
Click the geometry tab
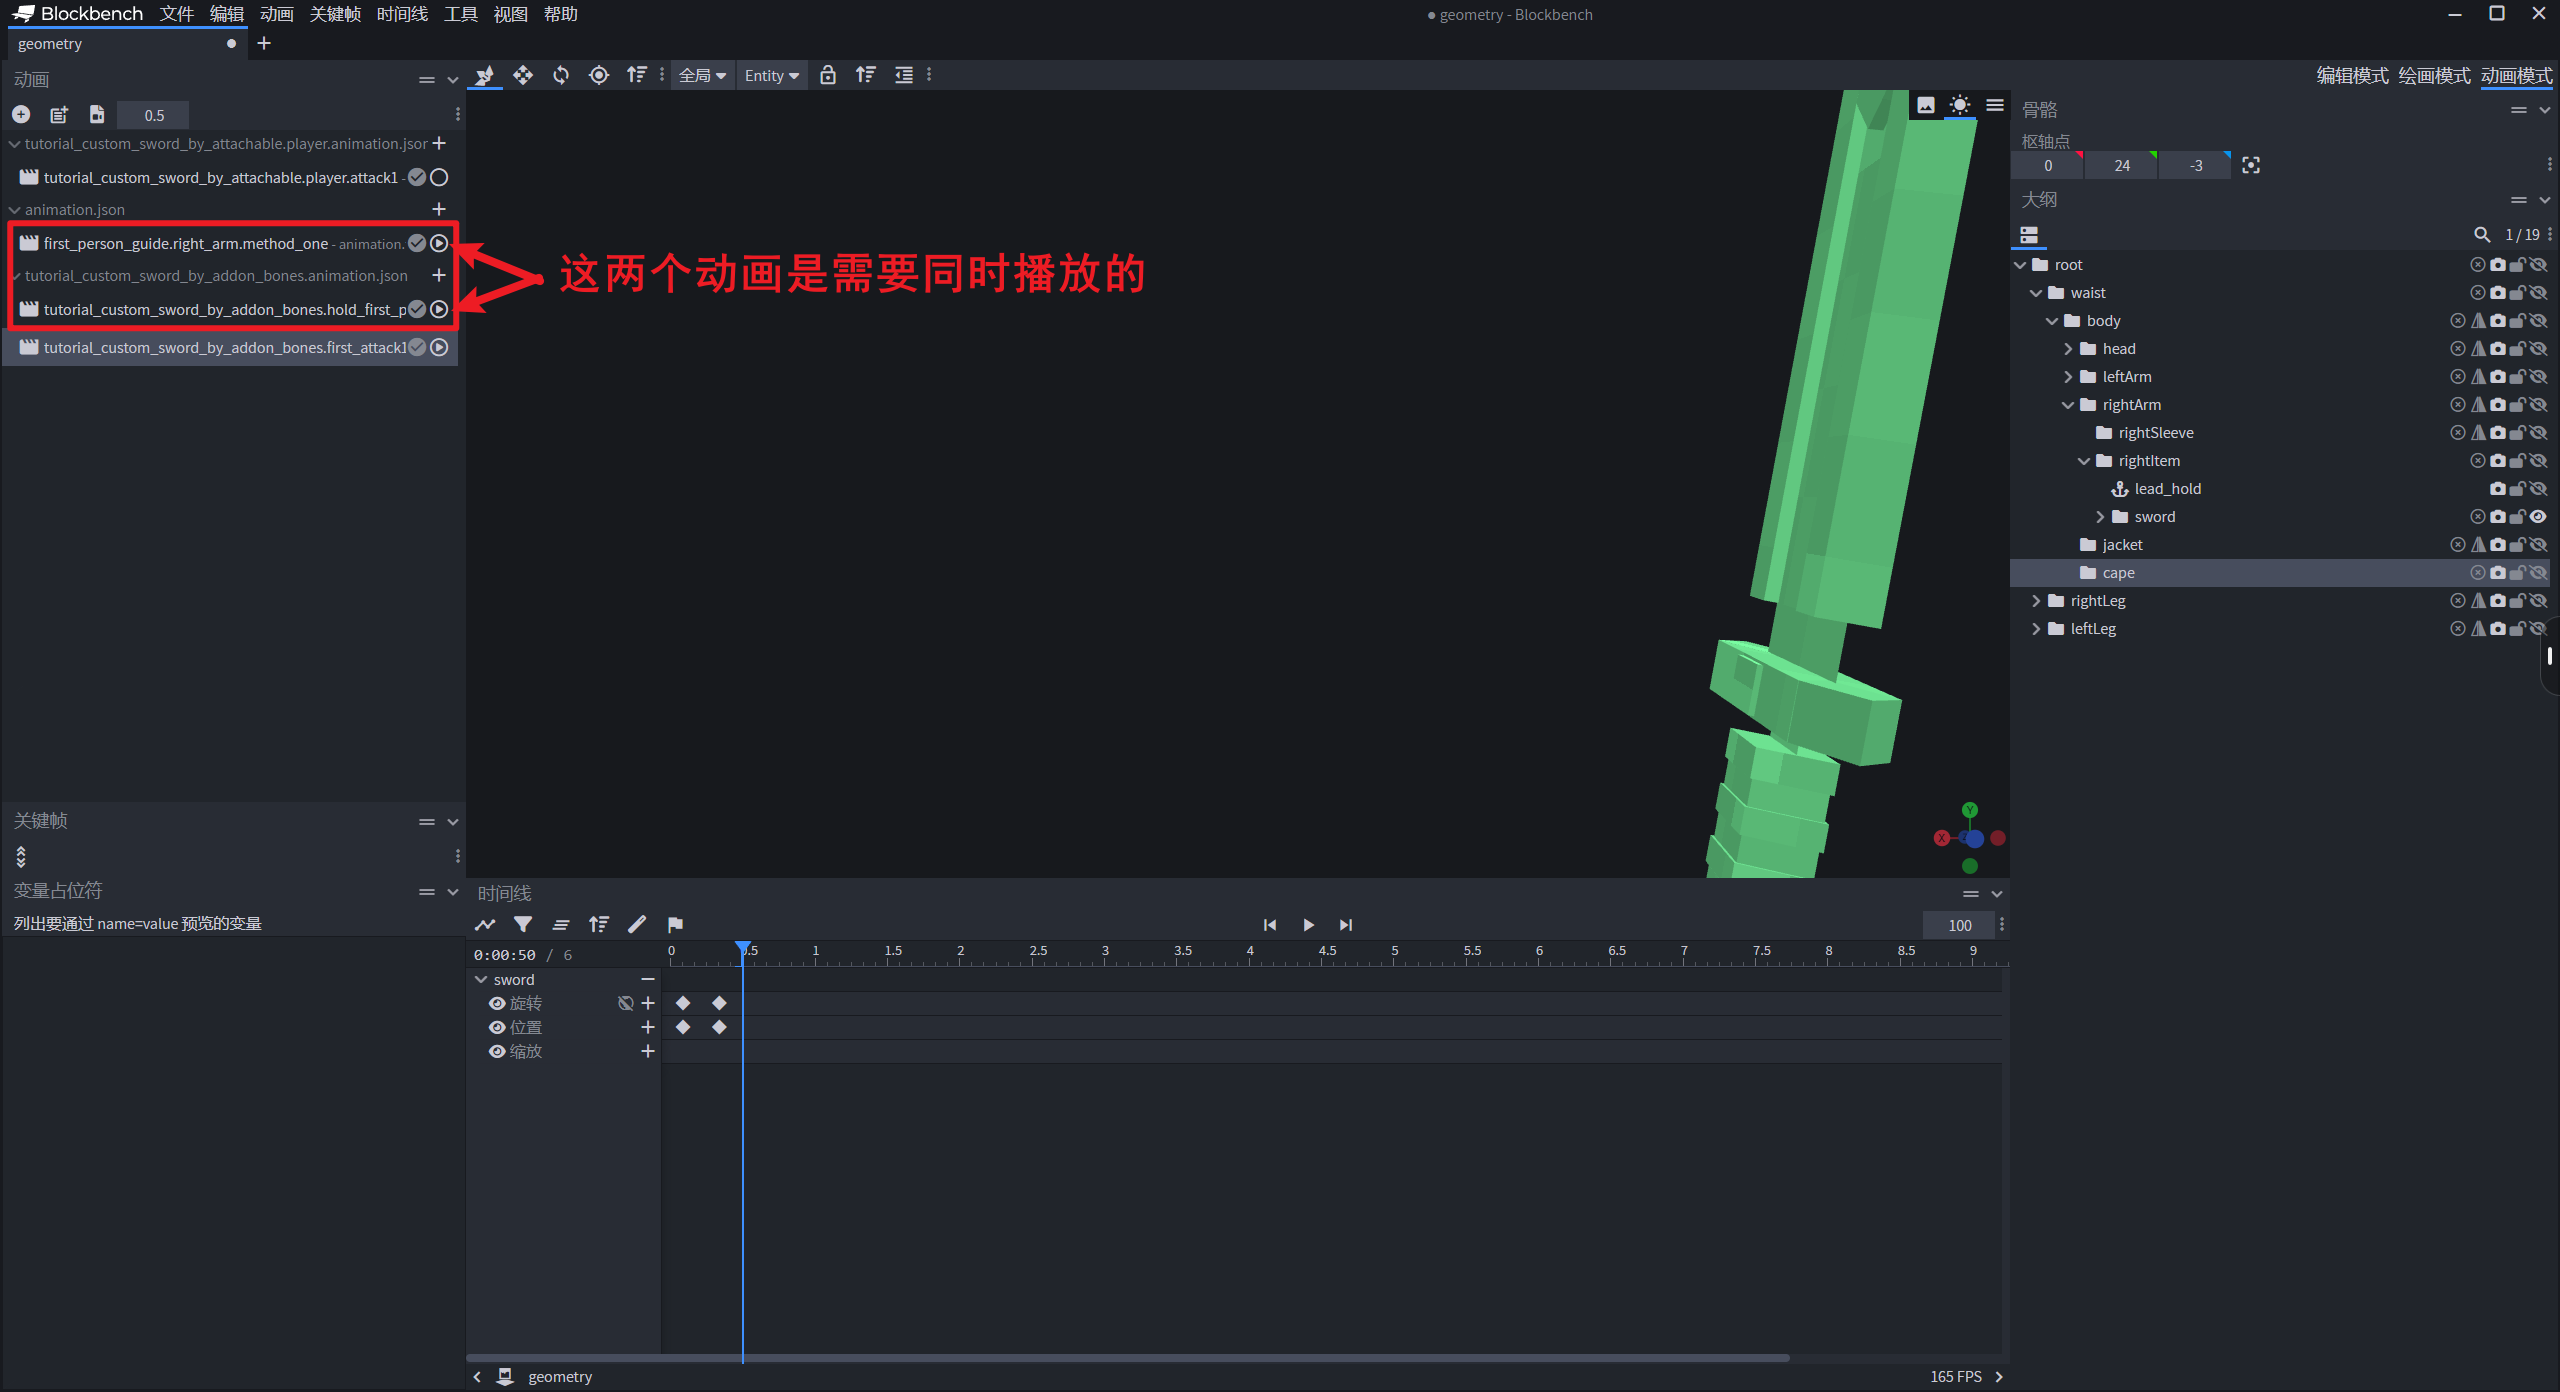click(x=127, y=44)
